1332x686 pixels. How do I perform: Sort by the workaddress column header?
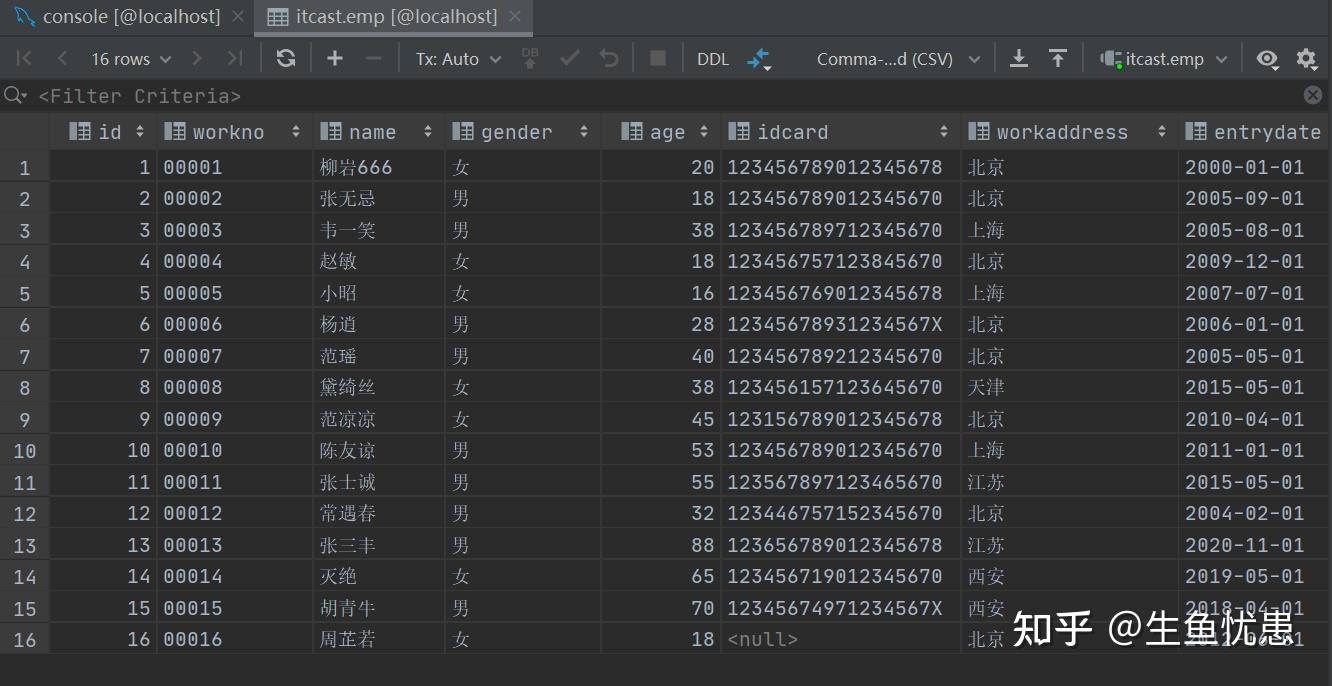pyautogui.click(x=1069, y=132)
